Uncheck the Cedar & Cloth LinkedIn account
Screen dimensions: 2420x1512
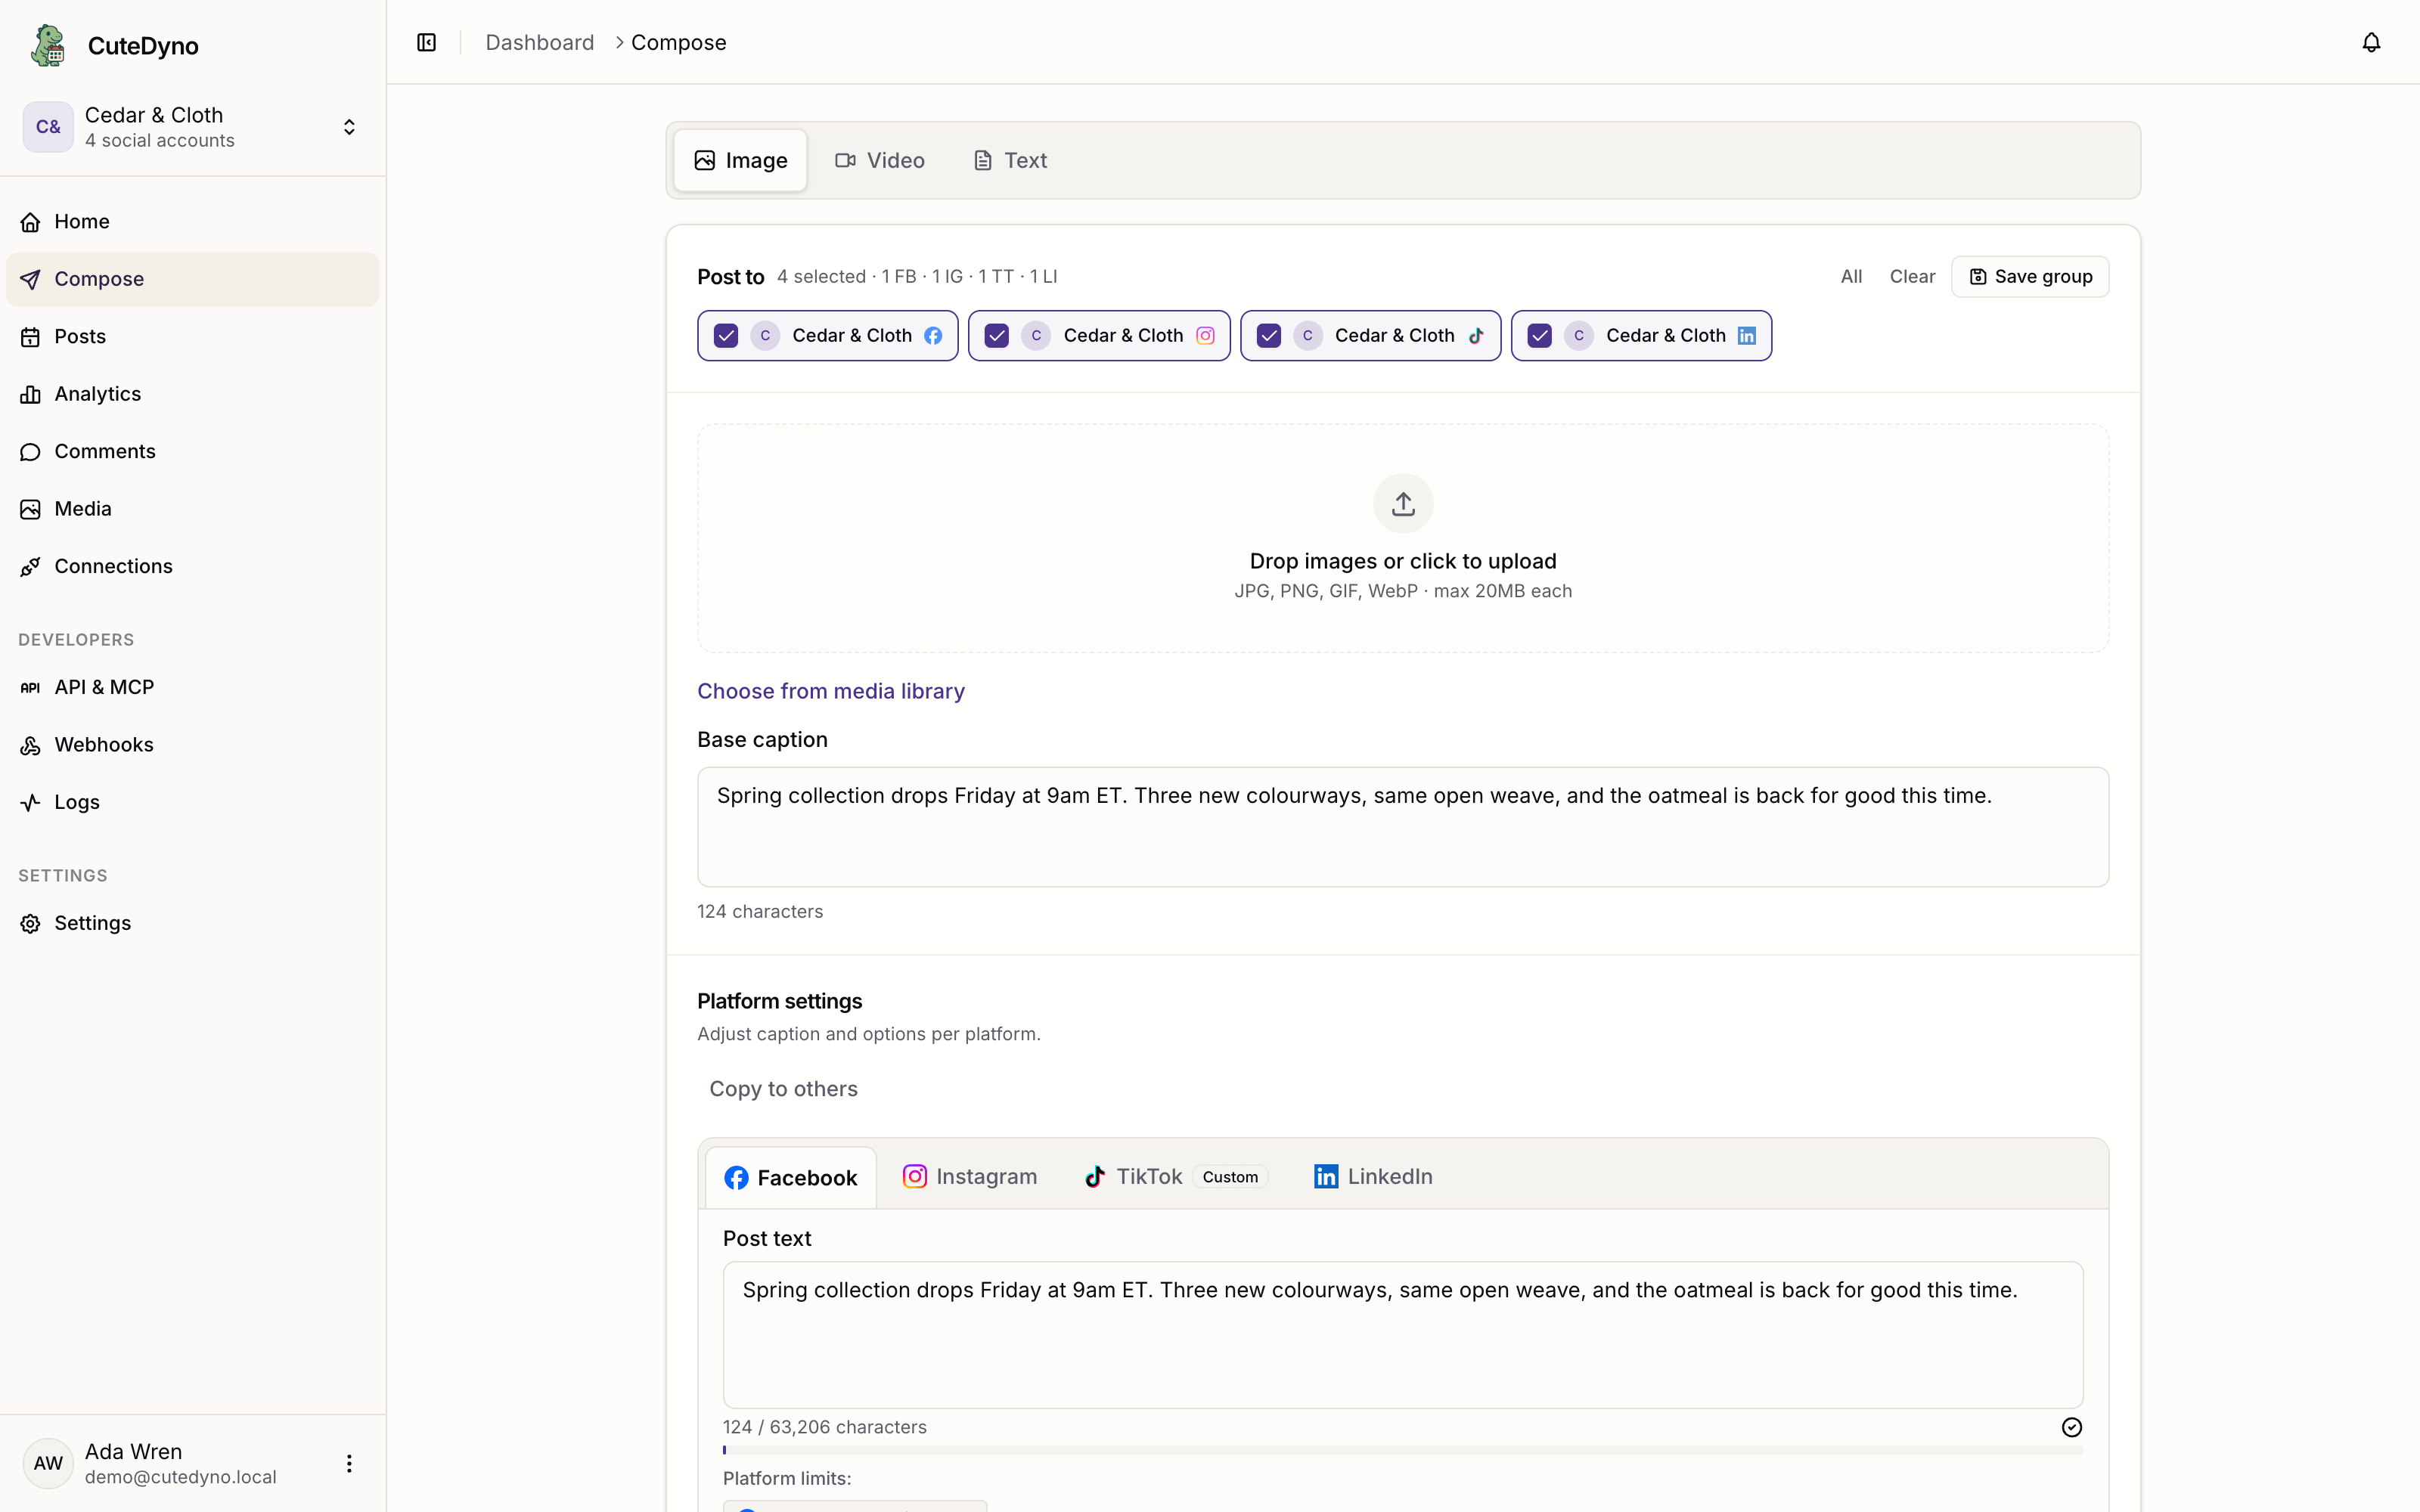[1539, 335]
